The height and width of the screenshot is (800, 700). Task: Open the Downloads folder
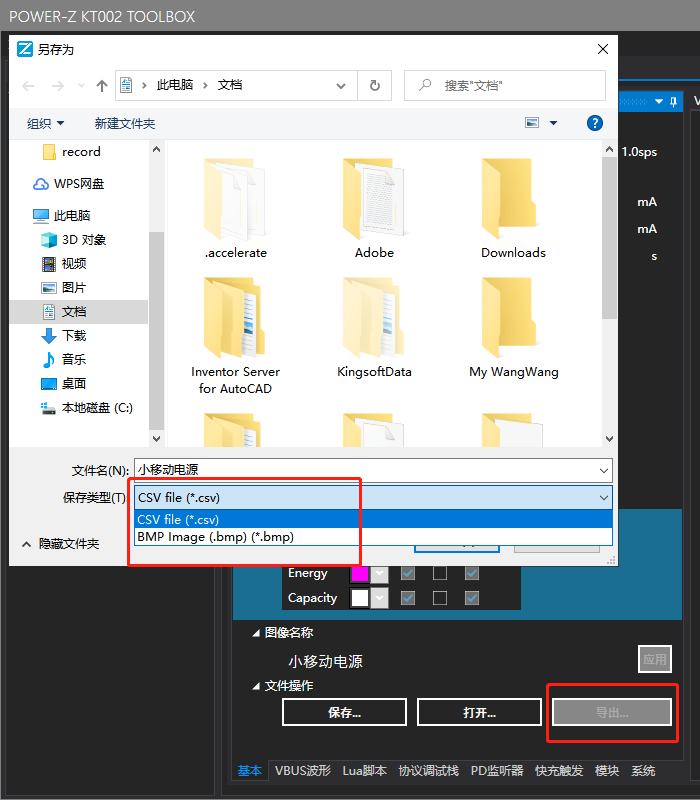click(513, 209)
